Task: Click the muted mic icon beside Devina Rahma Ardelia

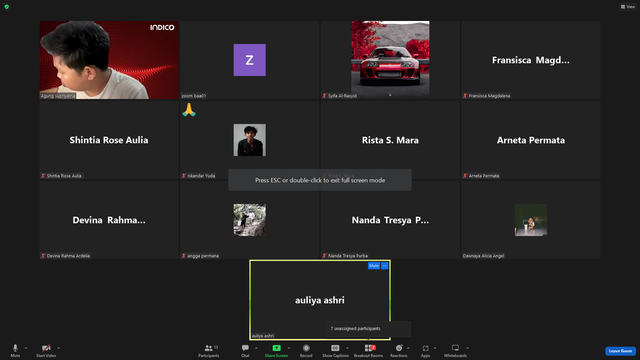Action: [x=43, y=256]
